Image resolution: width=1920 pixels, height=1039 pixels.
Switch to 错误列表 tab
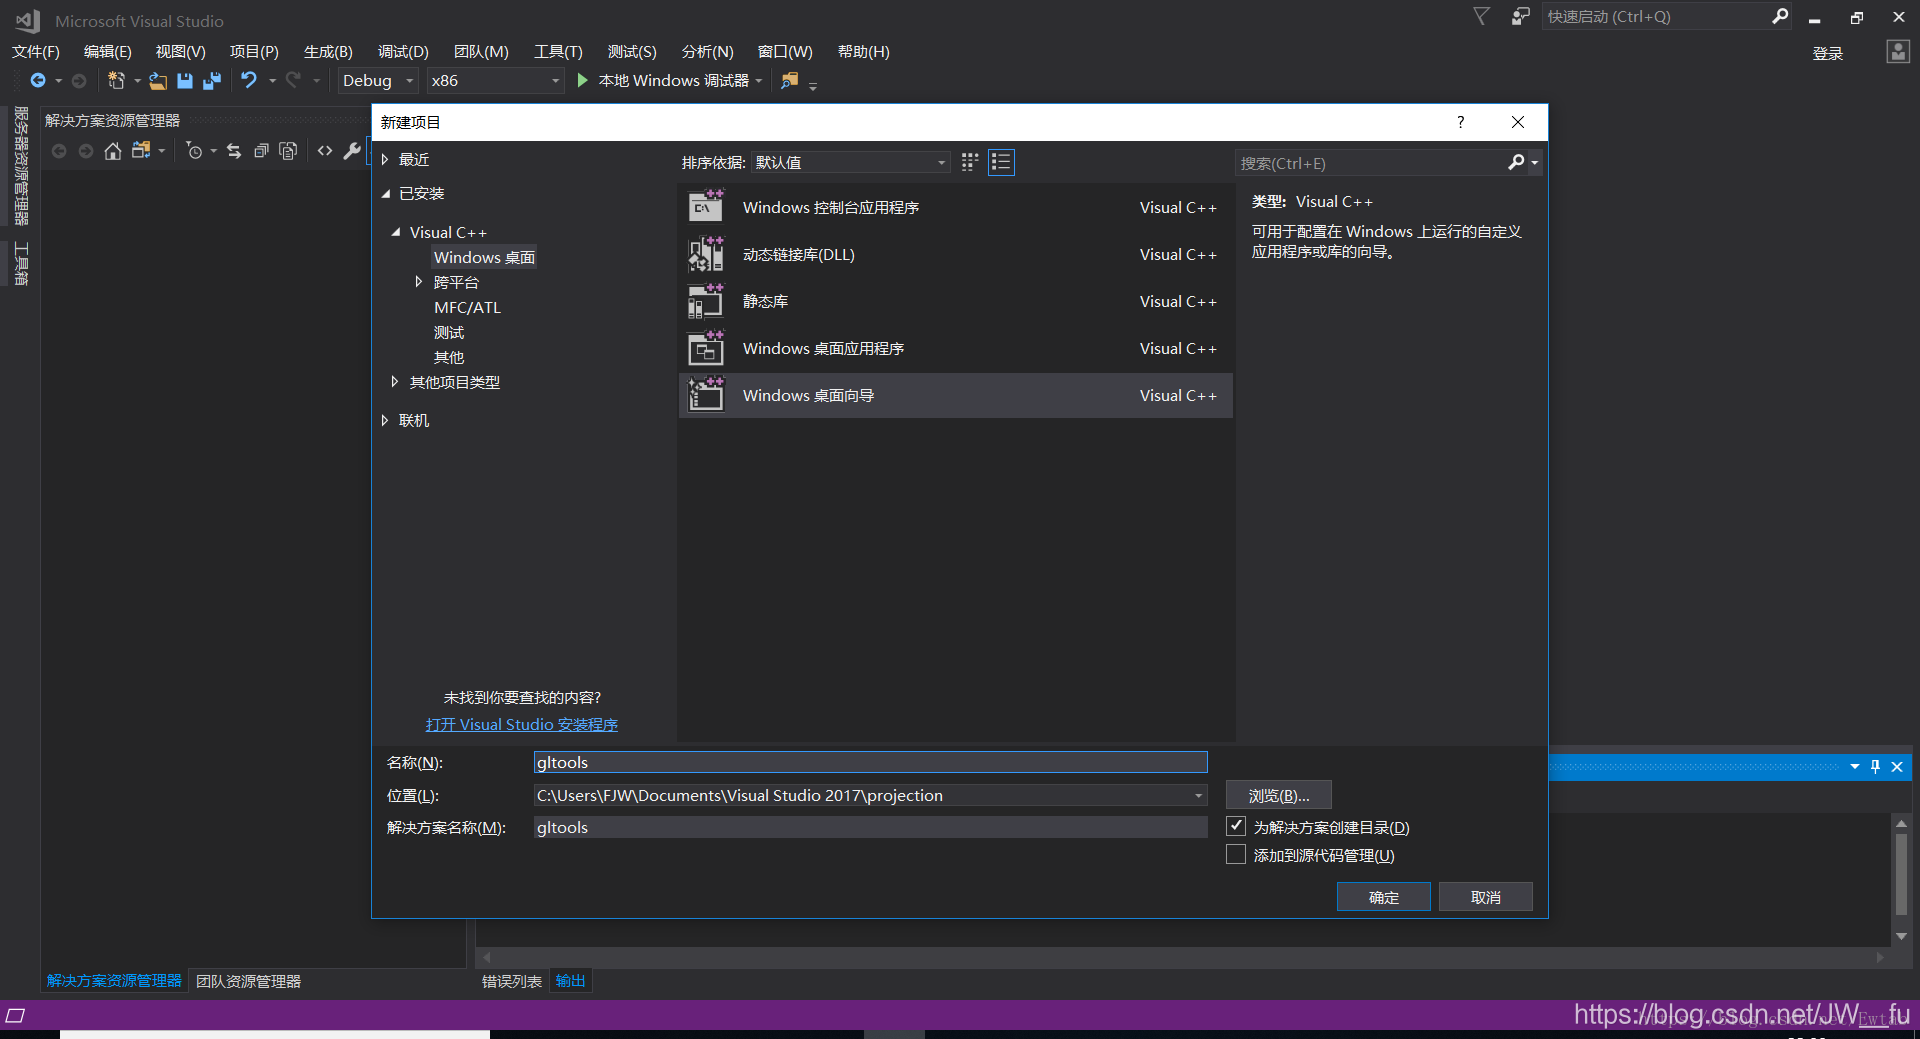(512, 981)
